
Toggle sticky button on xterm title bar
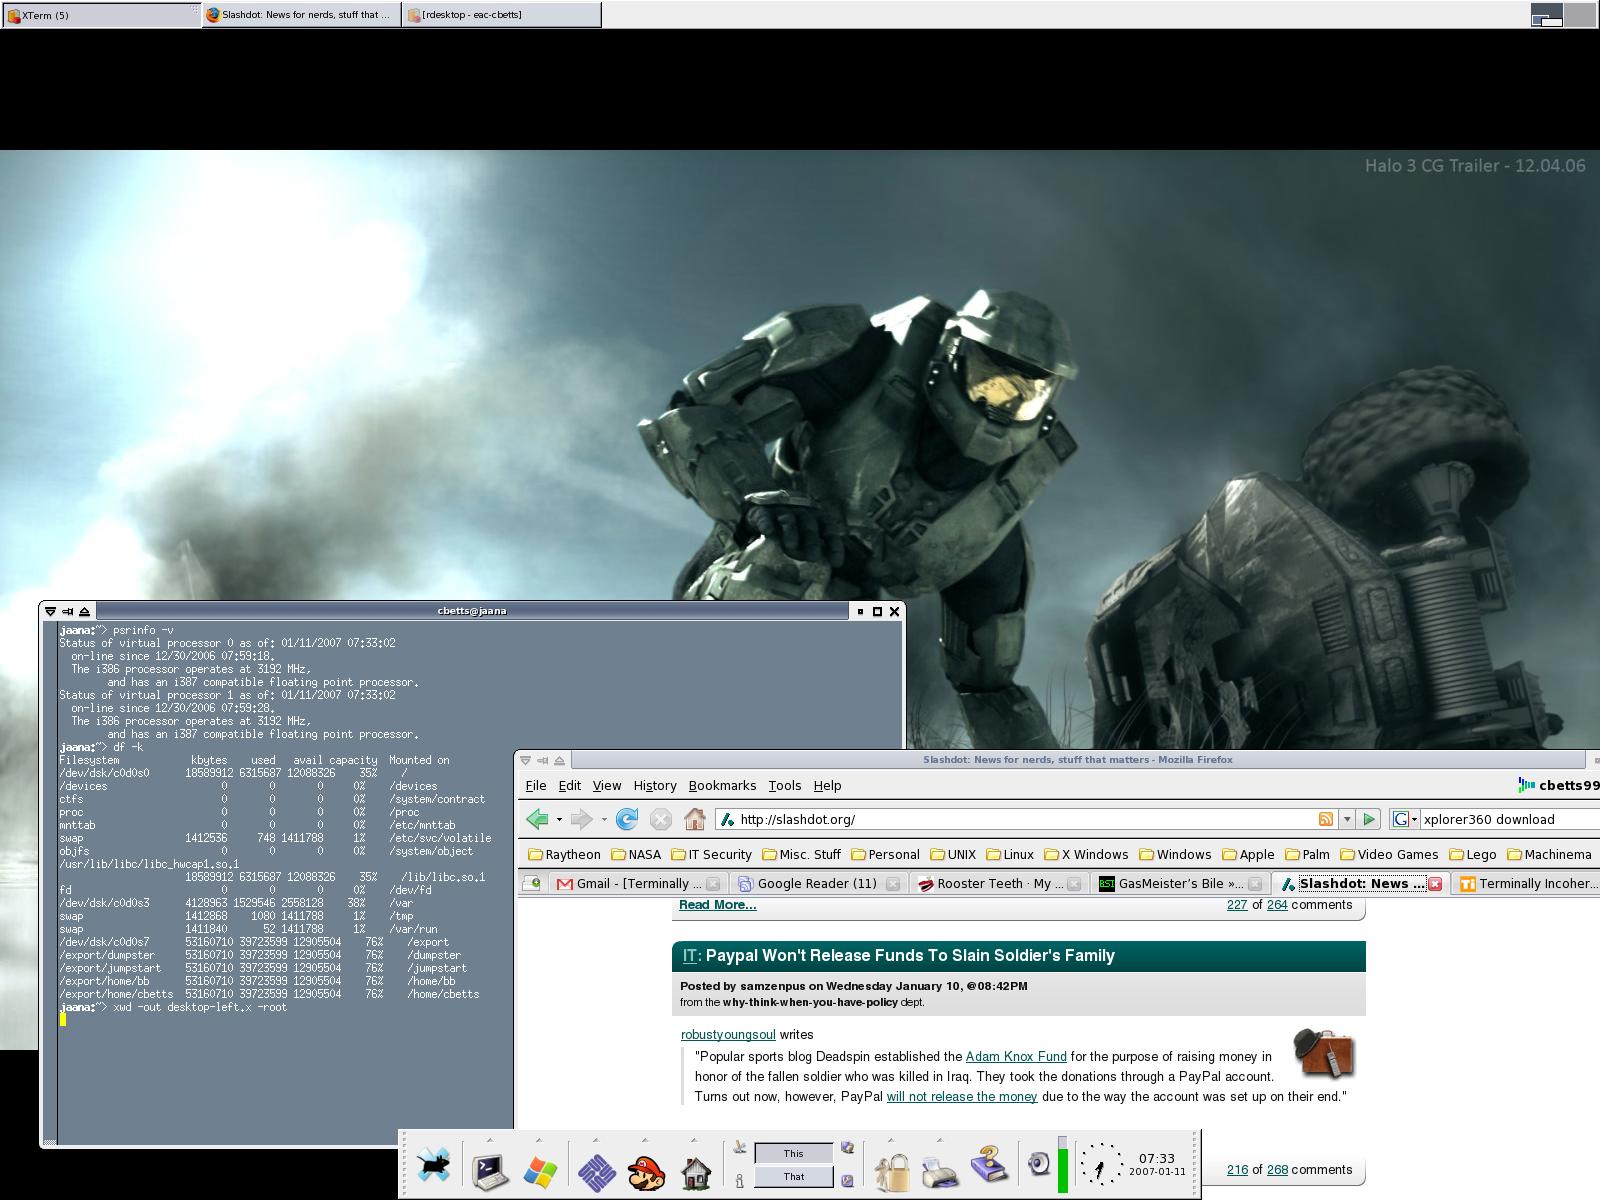click(68, 611)
